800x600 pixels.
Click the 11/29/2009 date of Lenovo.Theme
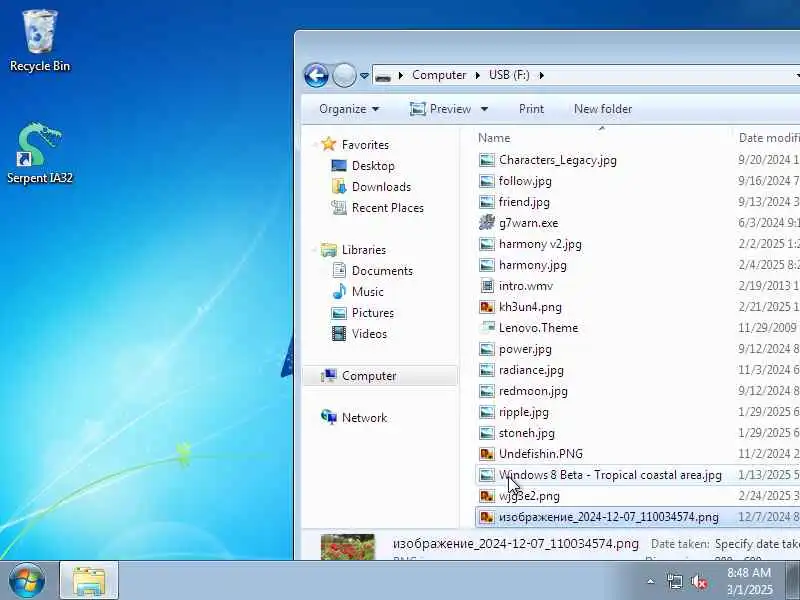(x=767, y=328)
